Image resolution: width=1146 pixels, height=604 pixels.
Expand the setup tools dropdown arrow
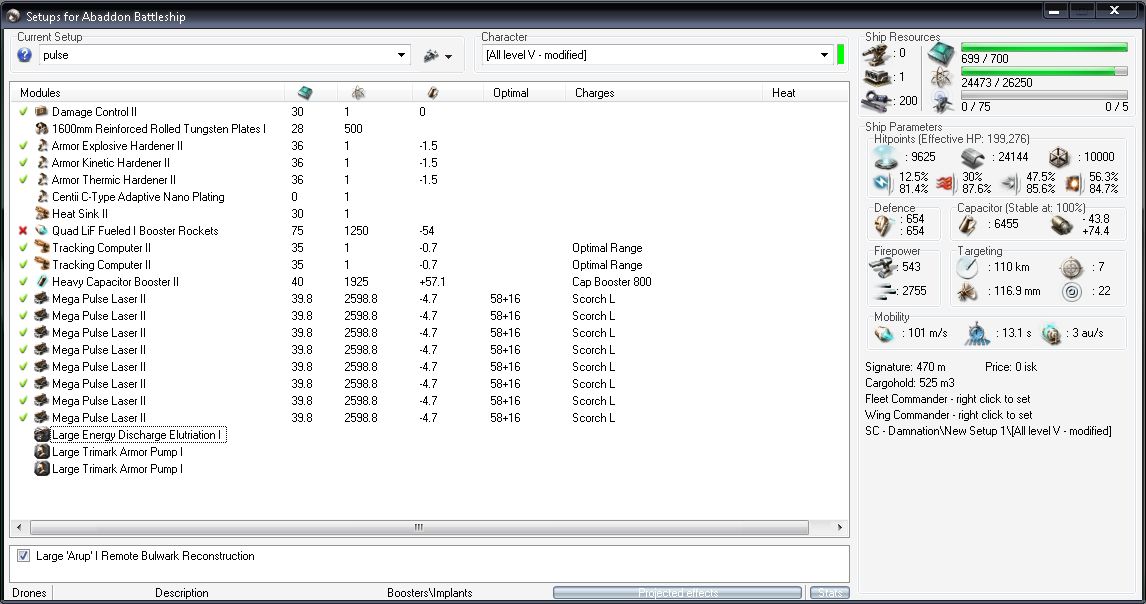pos(449,56)
